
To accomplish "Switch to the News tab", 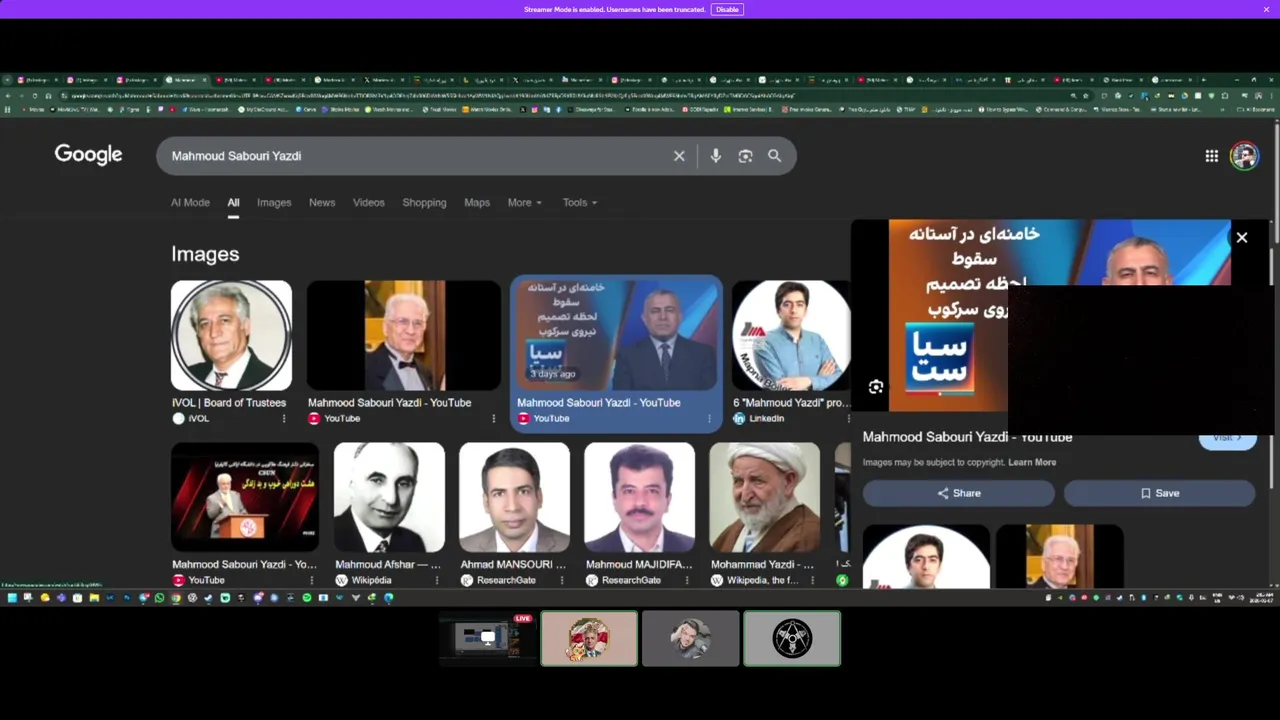I will pyautogui.click(x=322, y=202).
